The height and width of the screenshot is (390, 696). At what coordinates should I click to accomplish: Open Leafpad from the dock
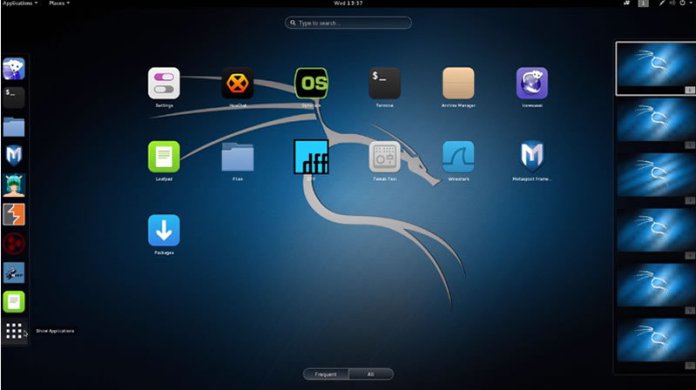[14, 302]
